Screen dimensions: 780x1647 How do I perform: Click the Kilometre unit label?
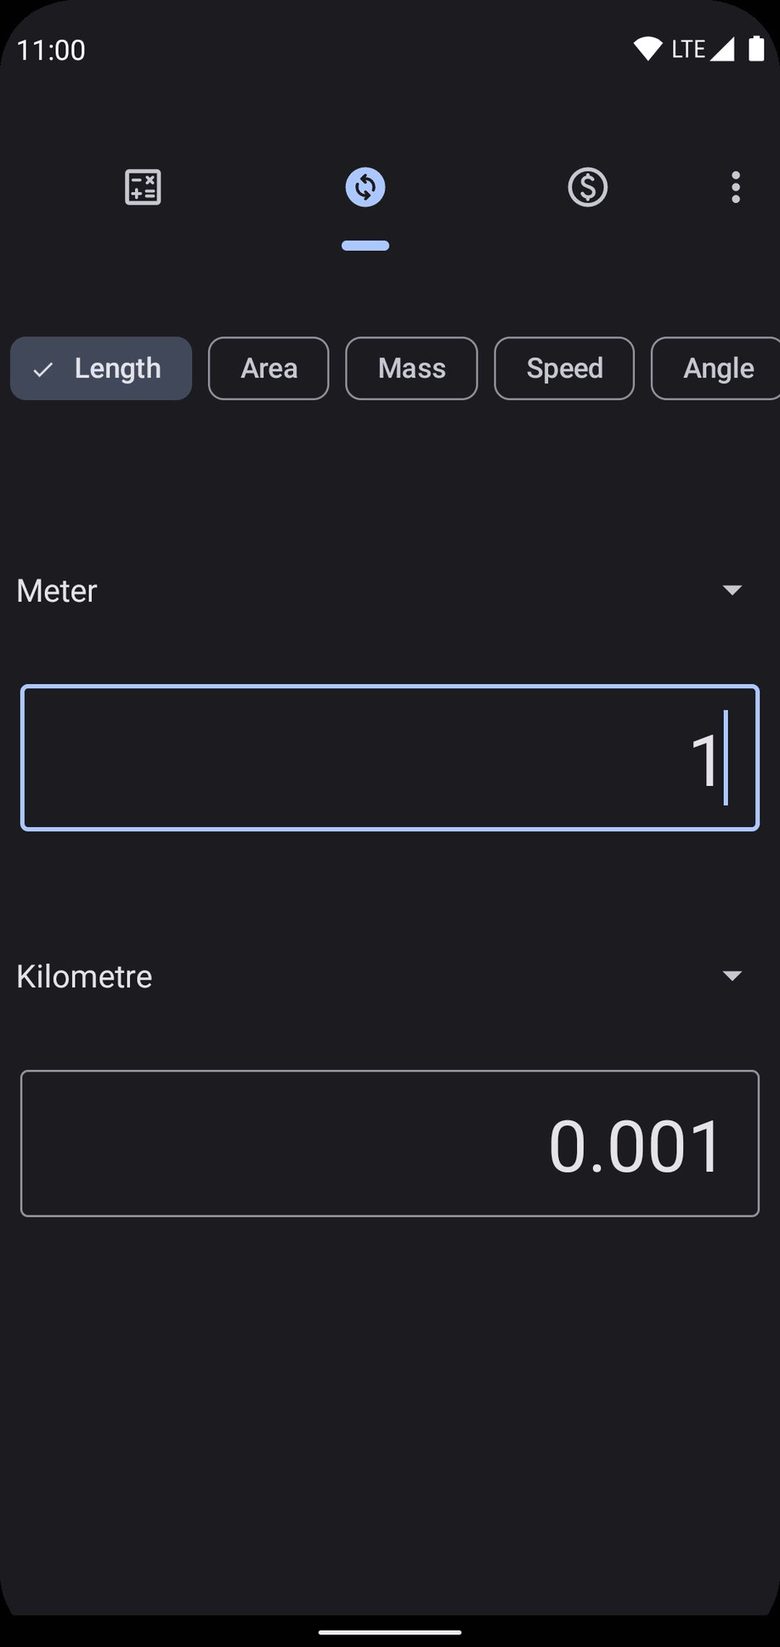(x=84, y=977)
